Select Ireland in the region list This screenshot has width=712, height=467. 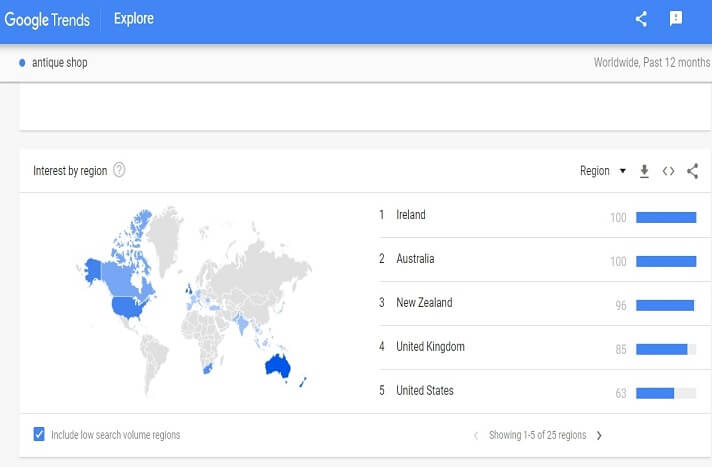(x=410, y=215)
